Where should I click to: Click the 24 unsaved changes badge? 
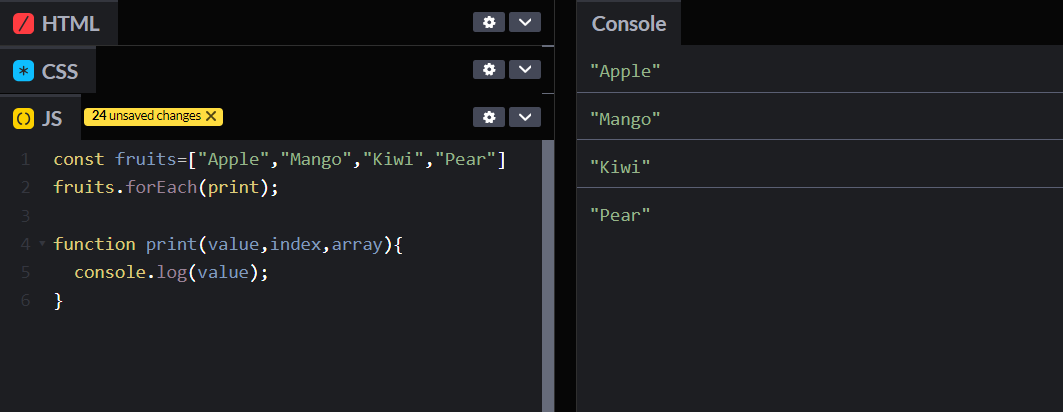pos(146,116)
